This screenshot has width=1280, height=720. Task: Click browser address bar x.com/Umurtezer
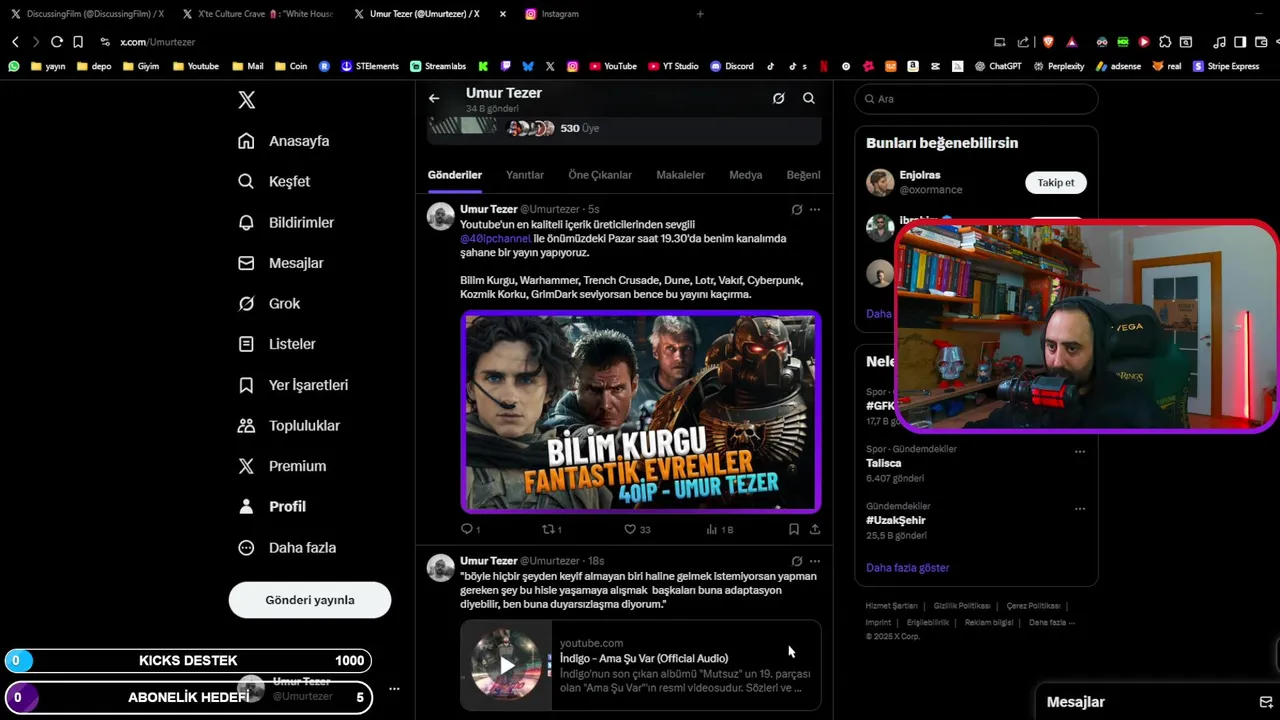pos(157,42)
